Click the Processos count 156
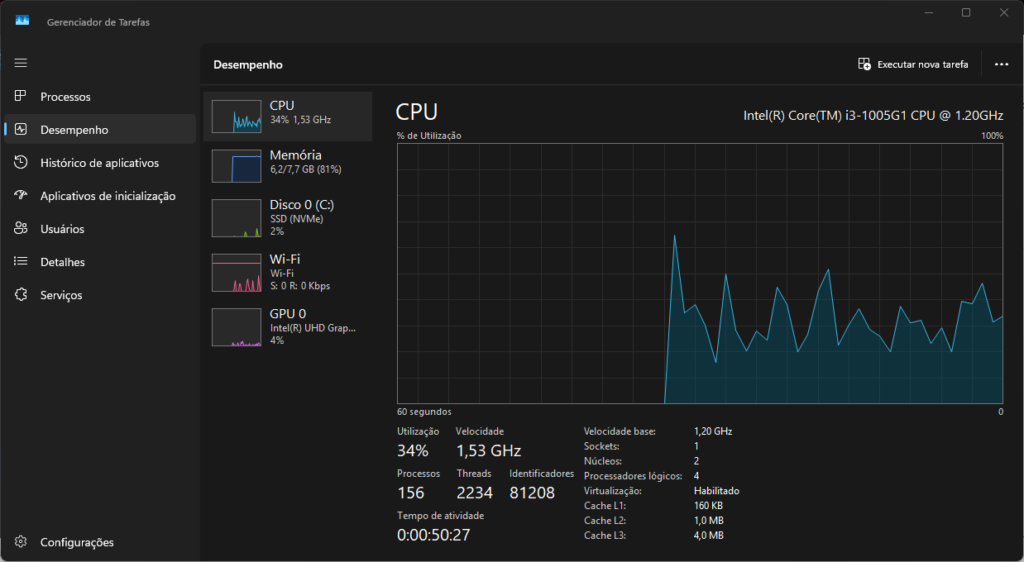Screen dimensions: 1024x562 click(411, 493)
